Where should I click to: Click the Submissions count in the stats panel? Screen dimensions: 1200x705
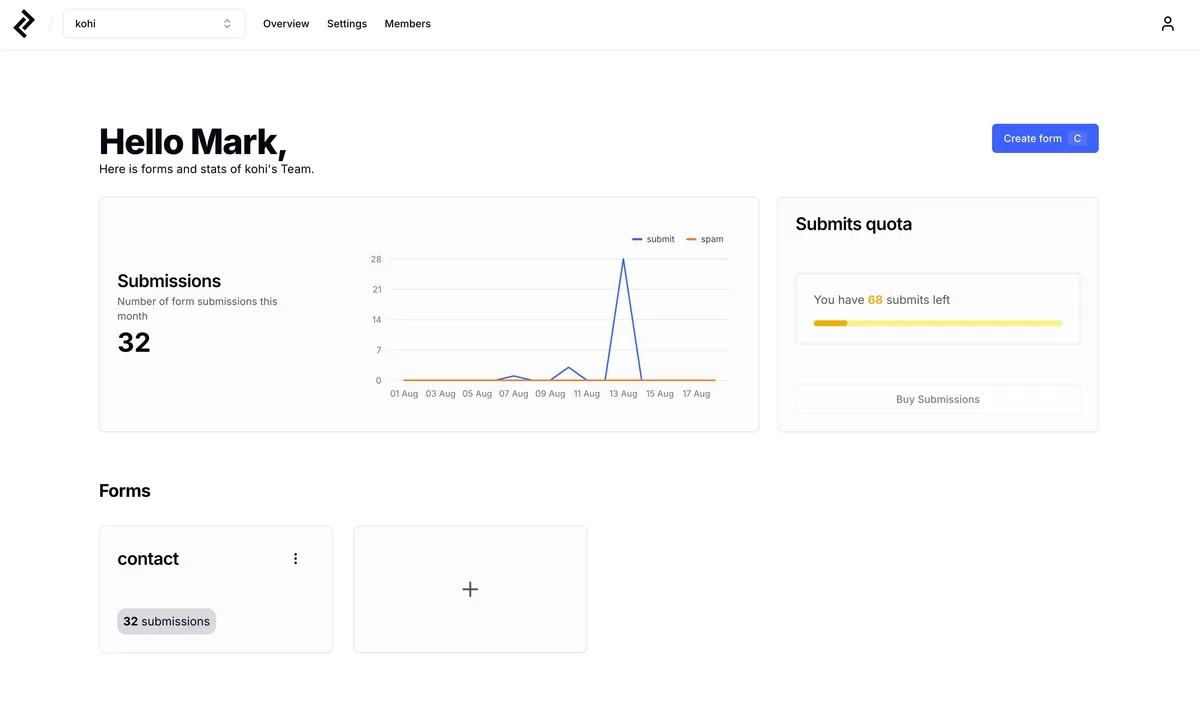coord(134,341)
